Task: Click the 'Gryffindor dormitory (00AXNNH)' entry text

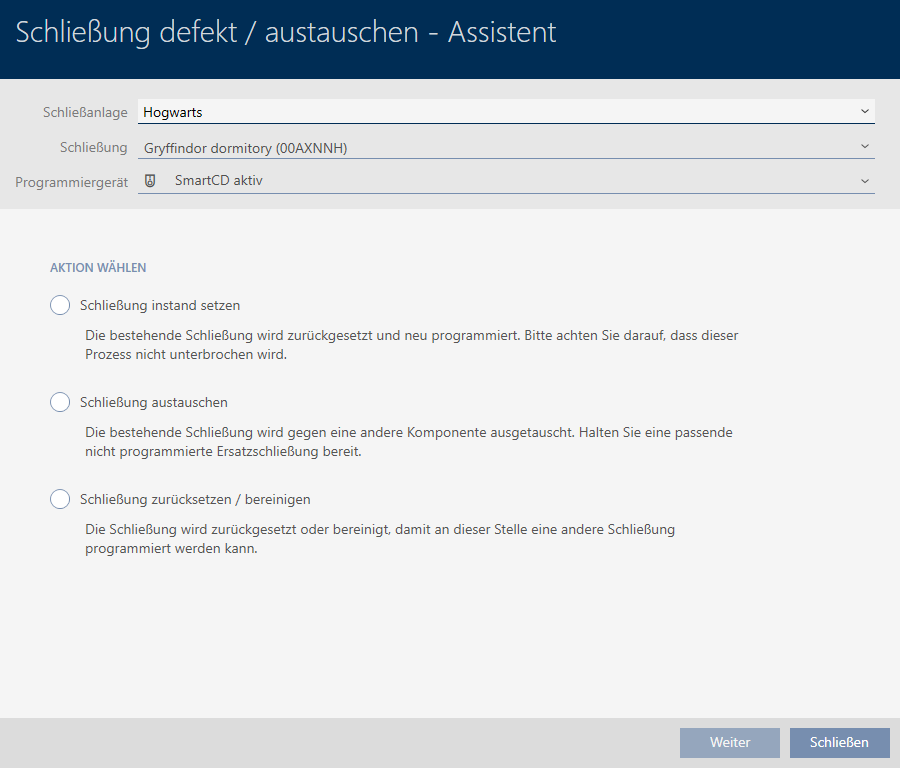Action: (x=245, y=148)
